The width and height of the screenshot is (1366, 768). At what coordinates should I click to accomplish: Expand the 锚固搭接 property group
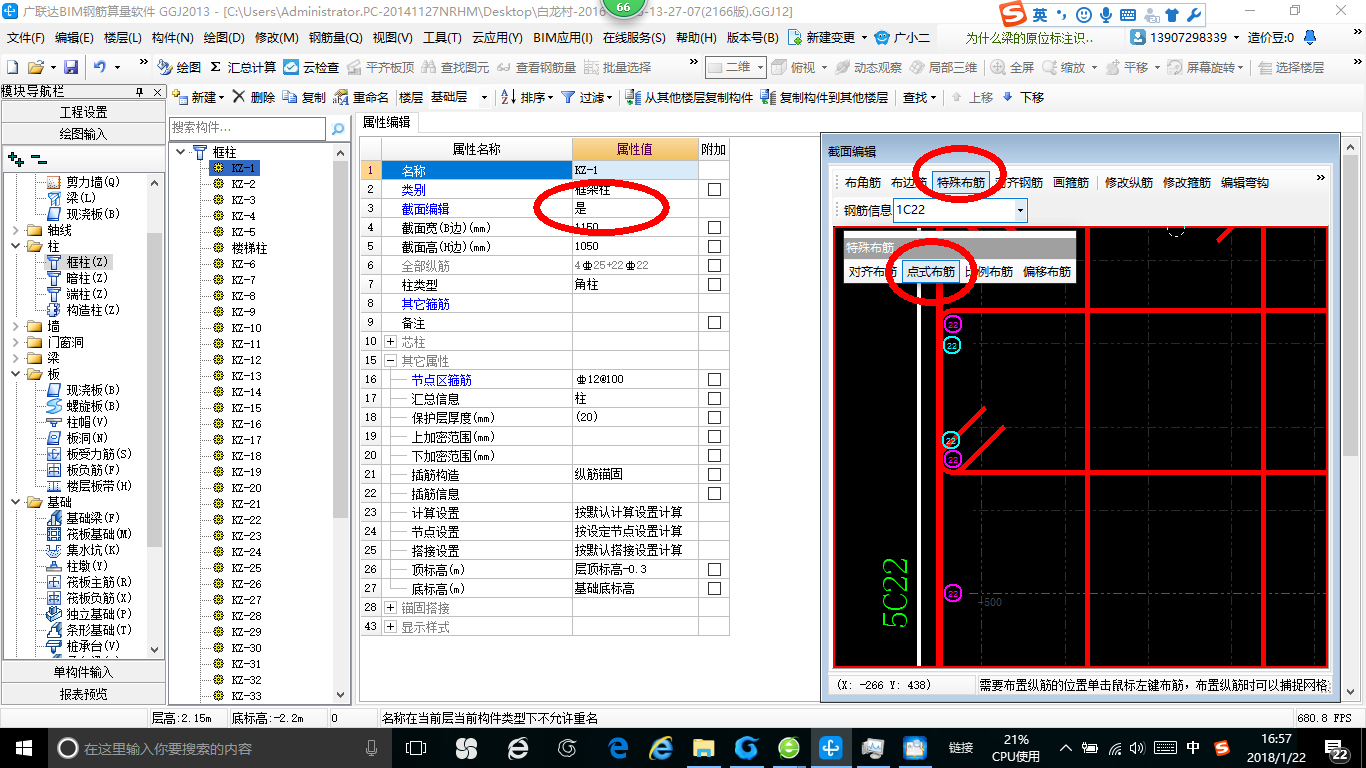click(x=390, y=608)
